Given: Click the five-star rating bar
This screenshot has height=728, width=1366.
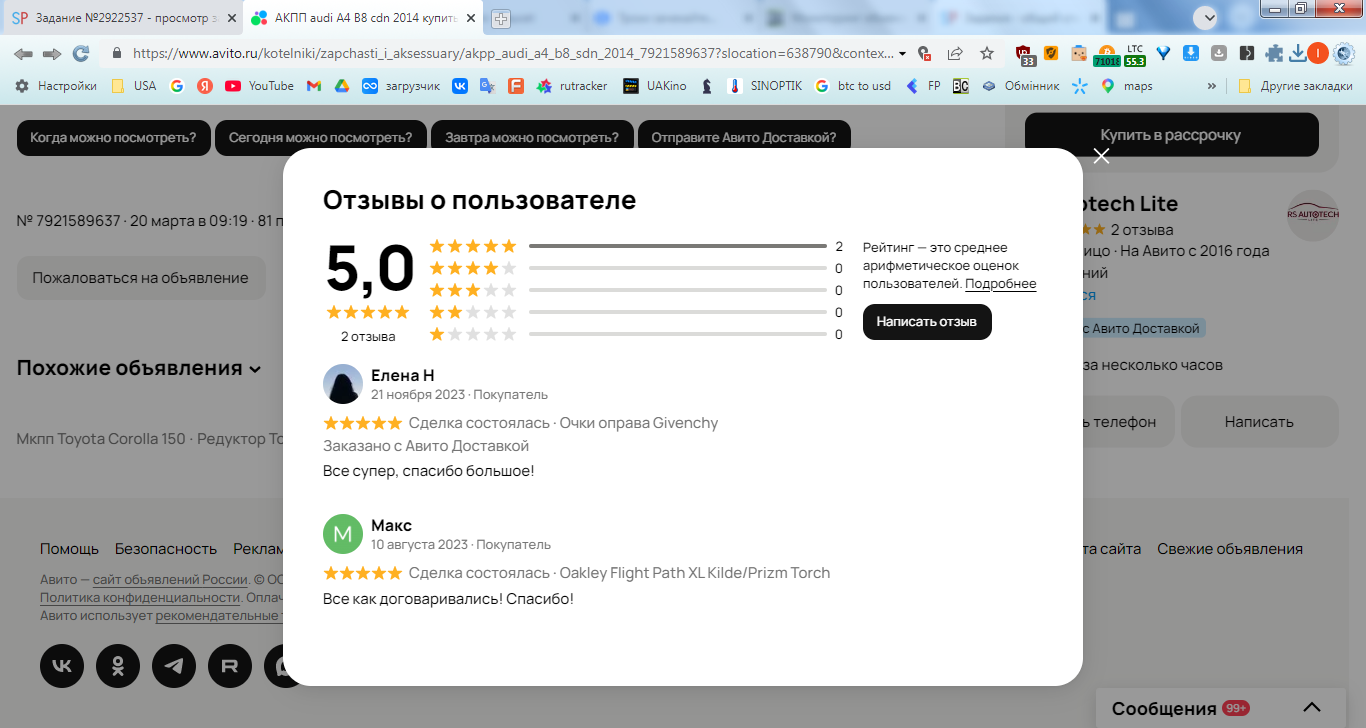Looking at the screenshot, I should tap(678, 246).
